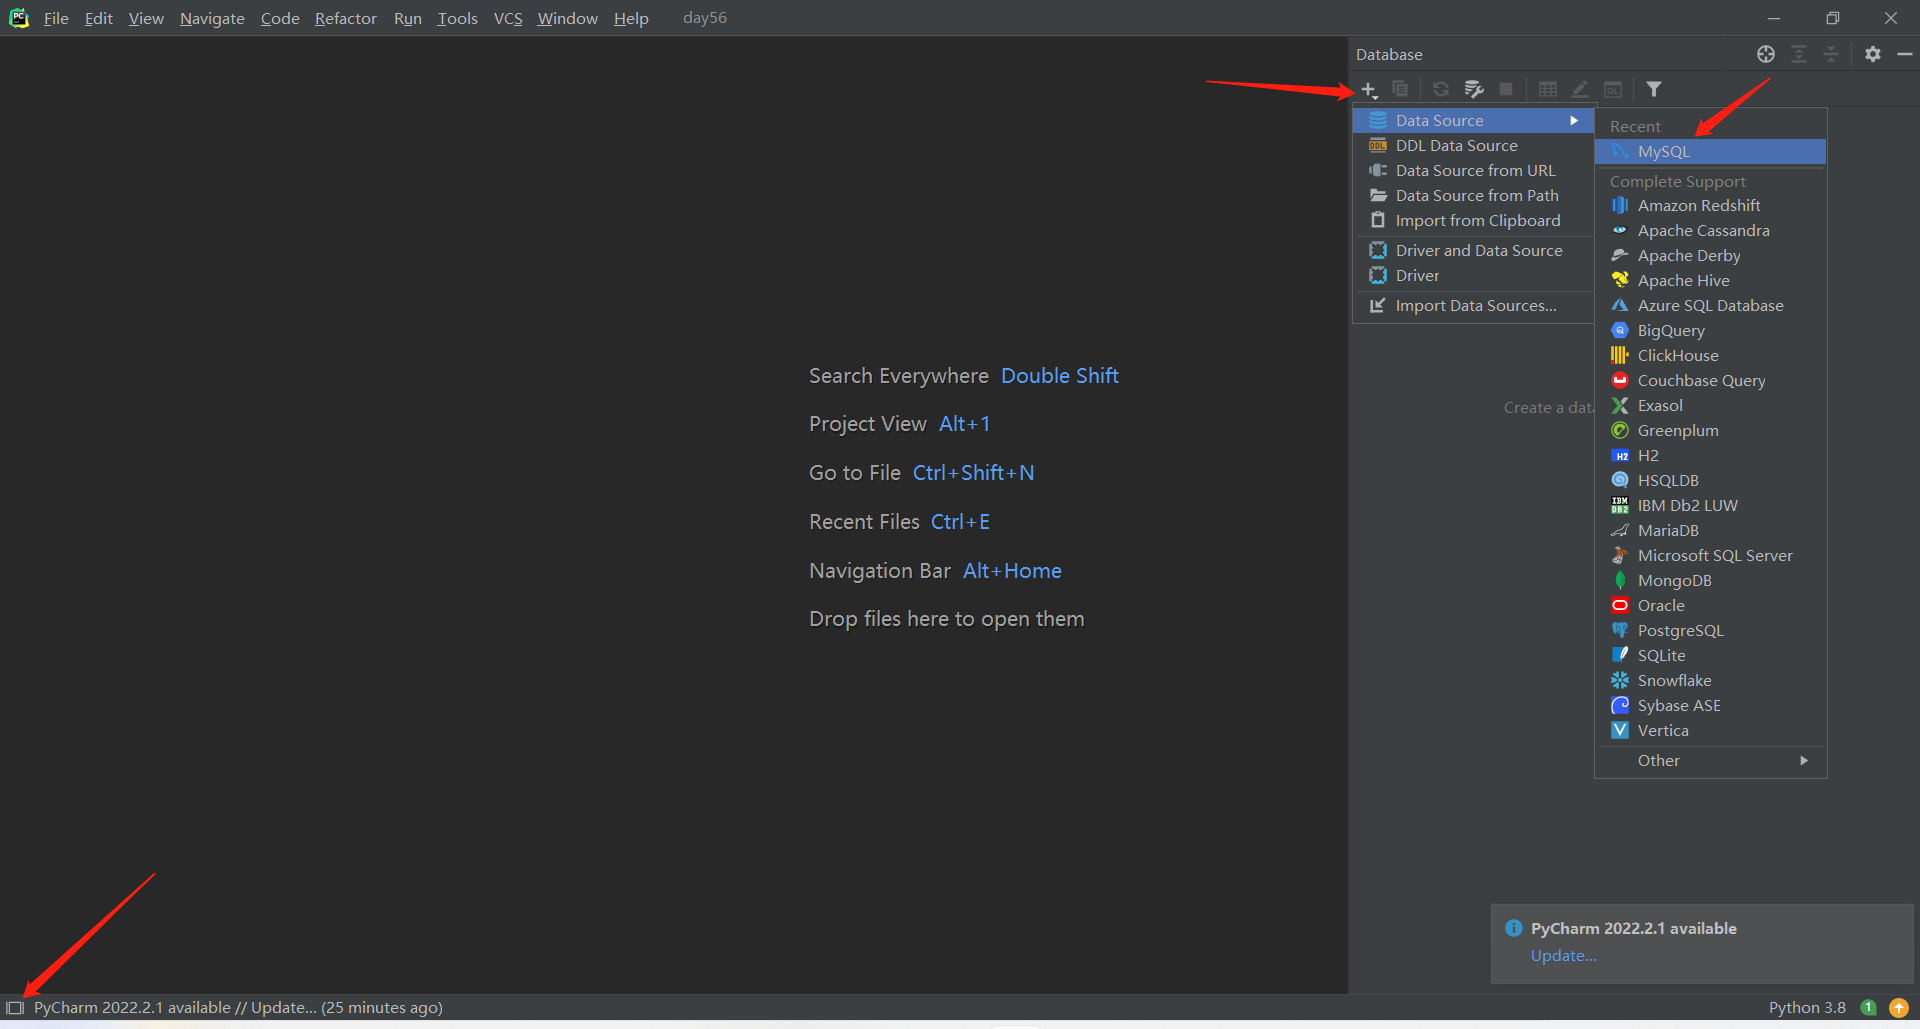Select Import Data Sources... entry

(1473, 305)
